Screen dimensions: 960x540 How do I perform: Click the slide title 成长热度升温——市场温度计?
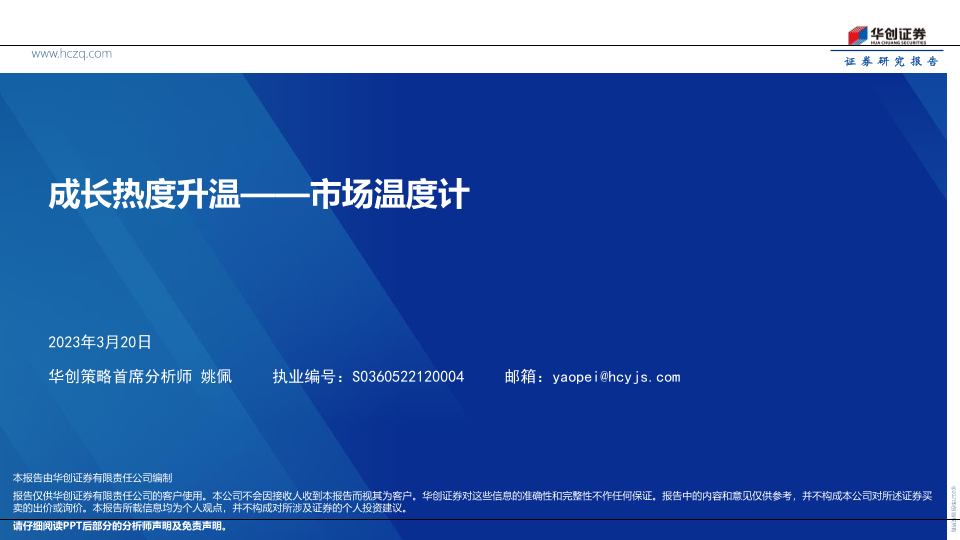coord(259,194)
